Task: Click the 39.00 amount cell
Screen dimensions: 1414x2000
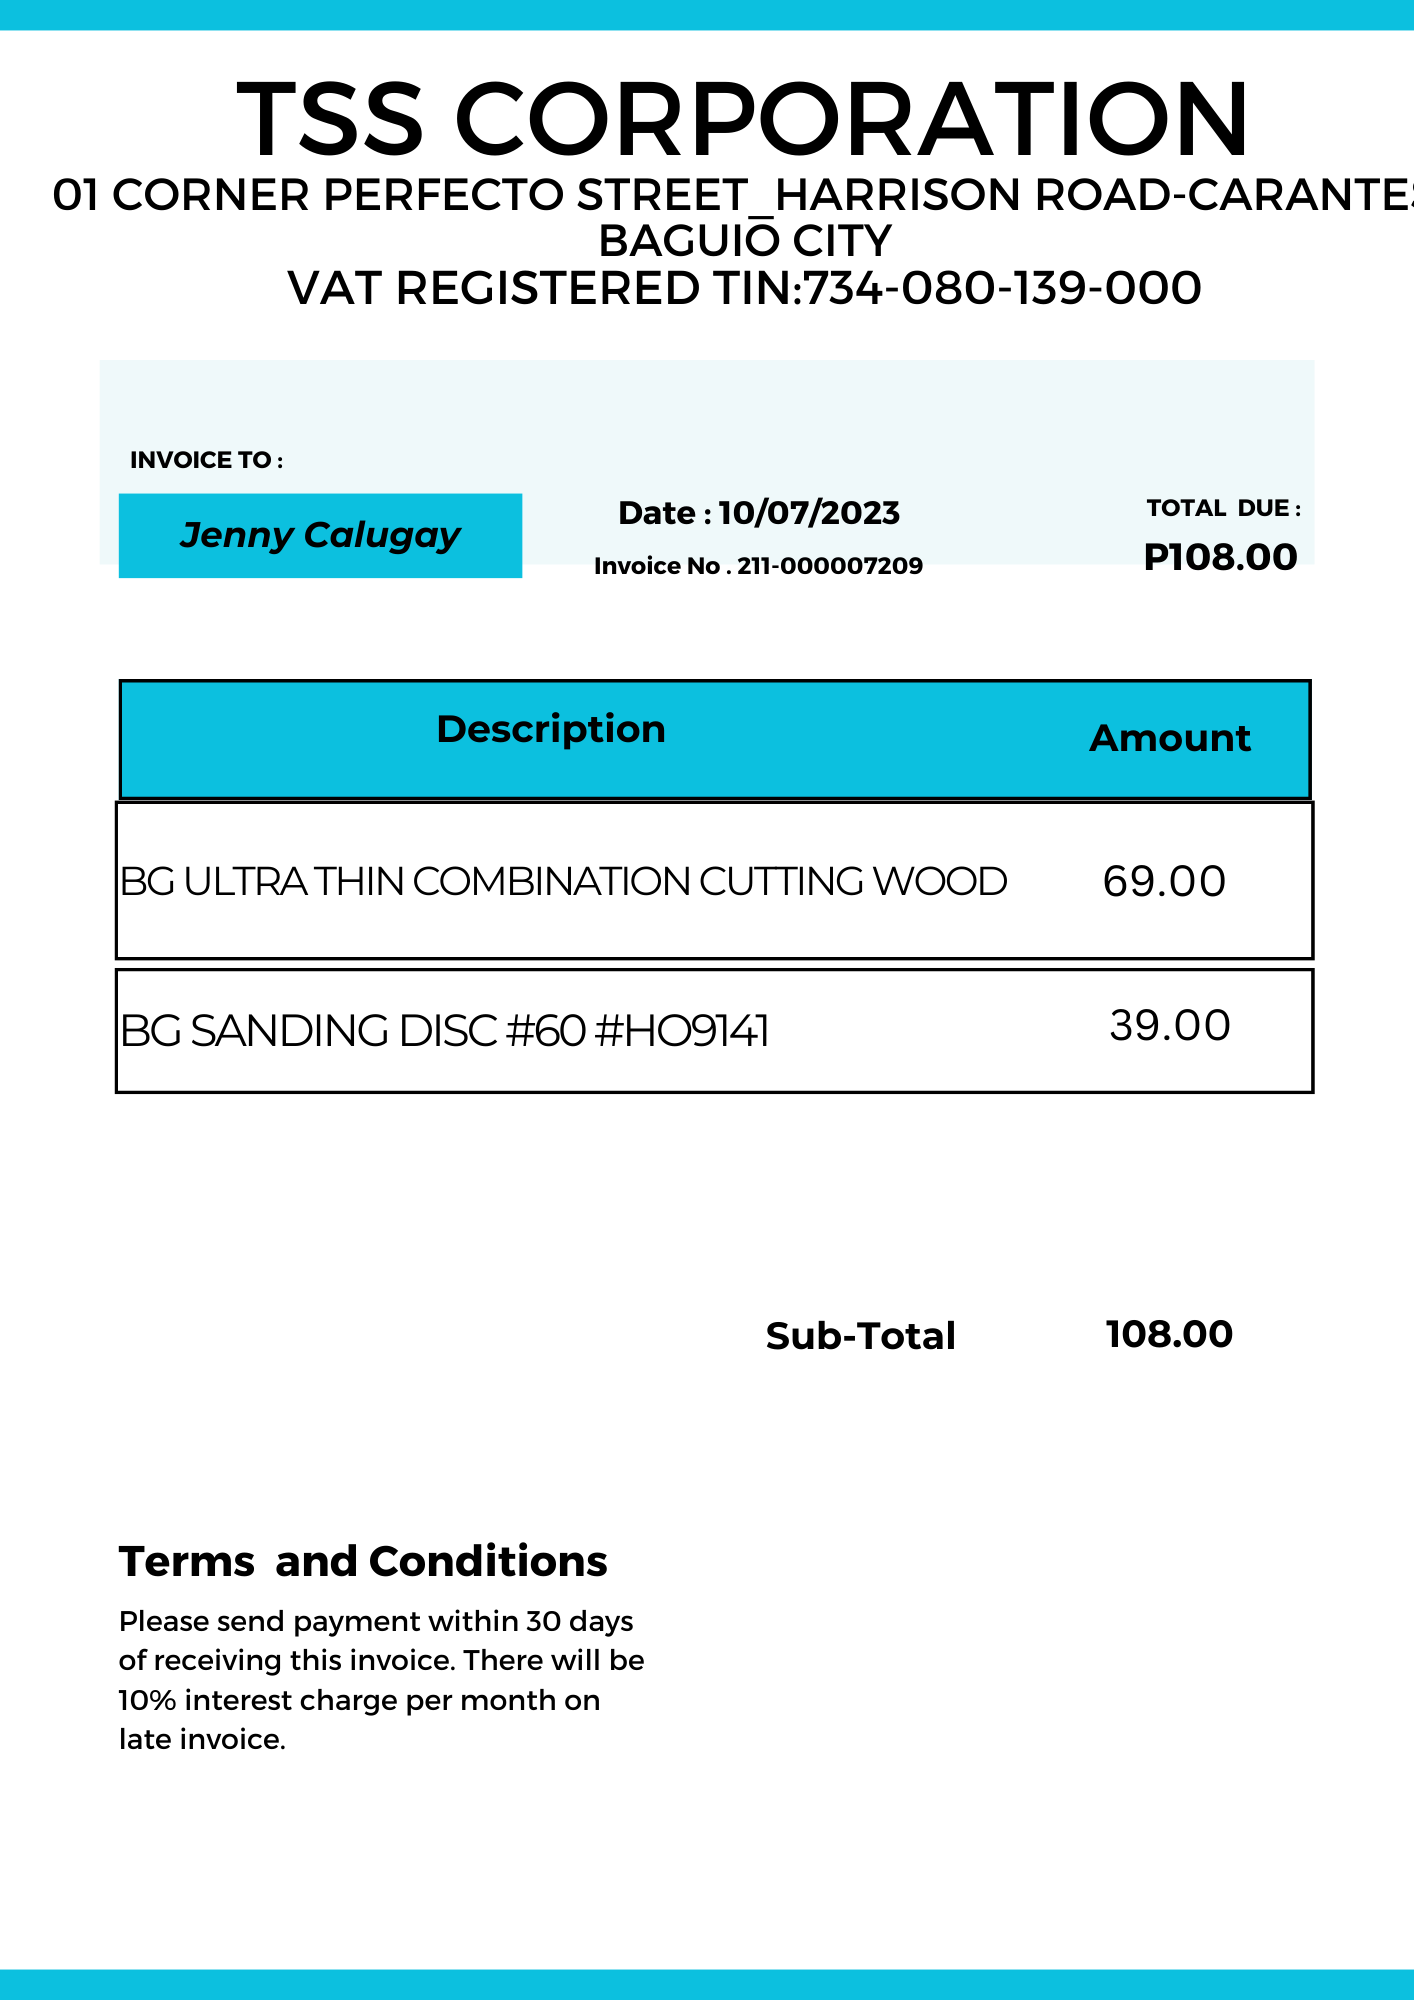Action: (x=1170, y=1025)
